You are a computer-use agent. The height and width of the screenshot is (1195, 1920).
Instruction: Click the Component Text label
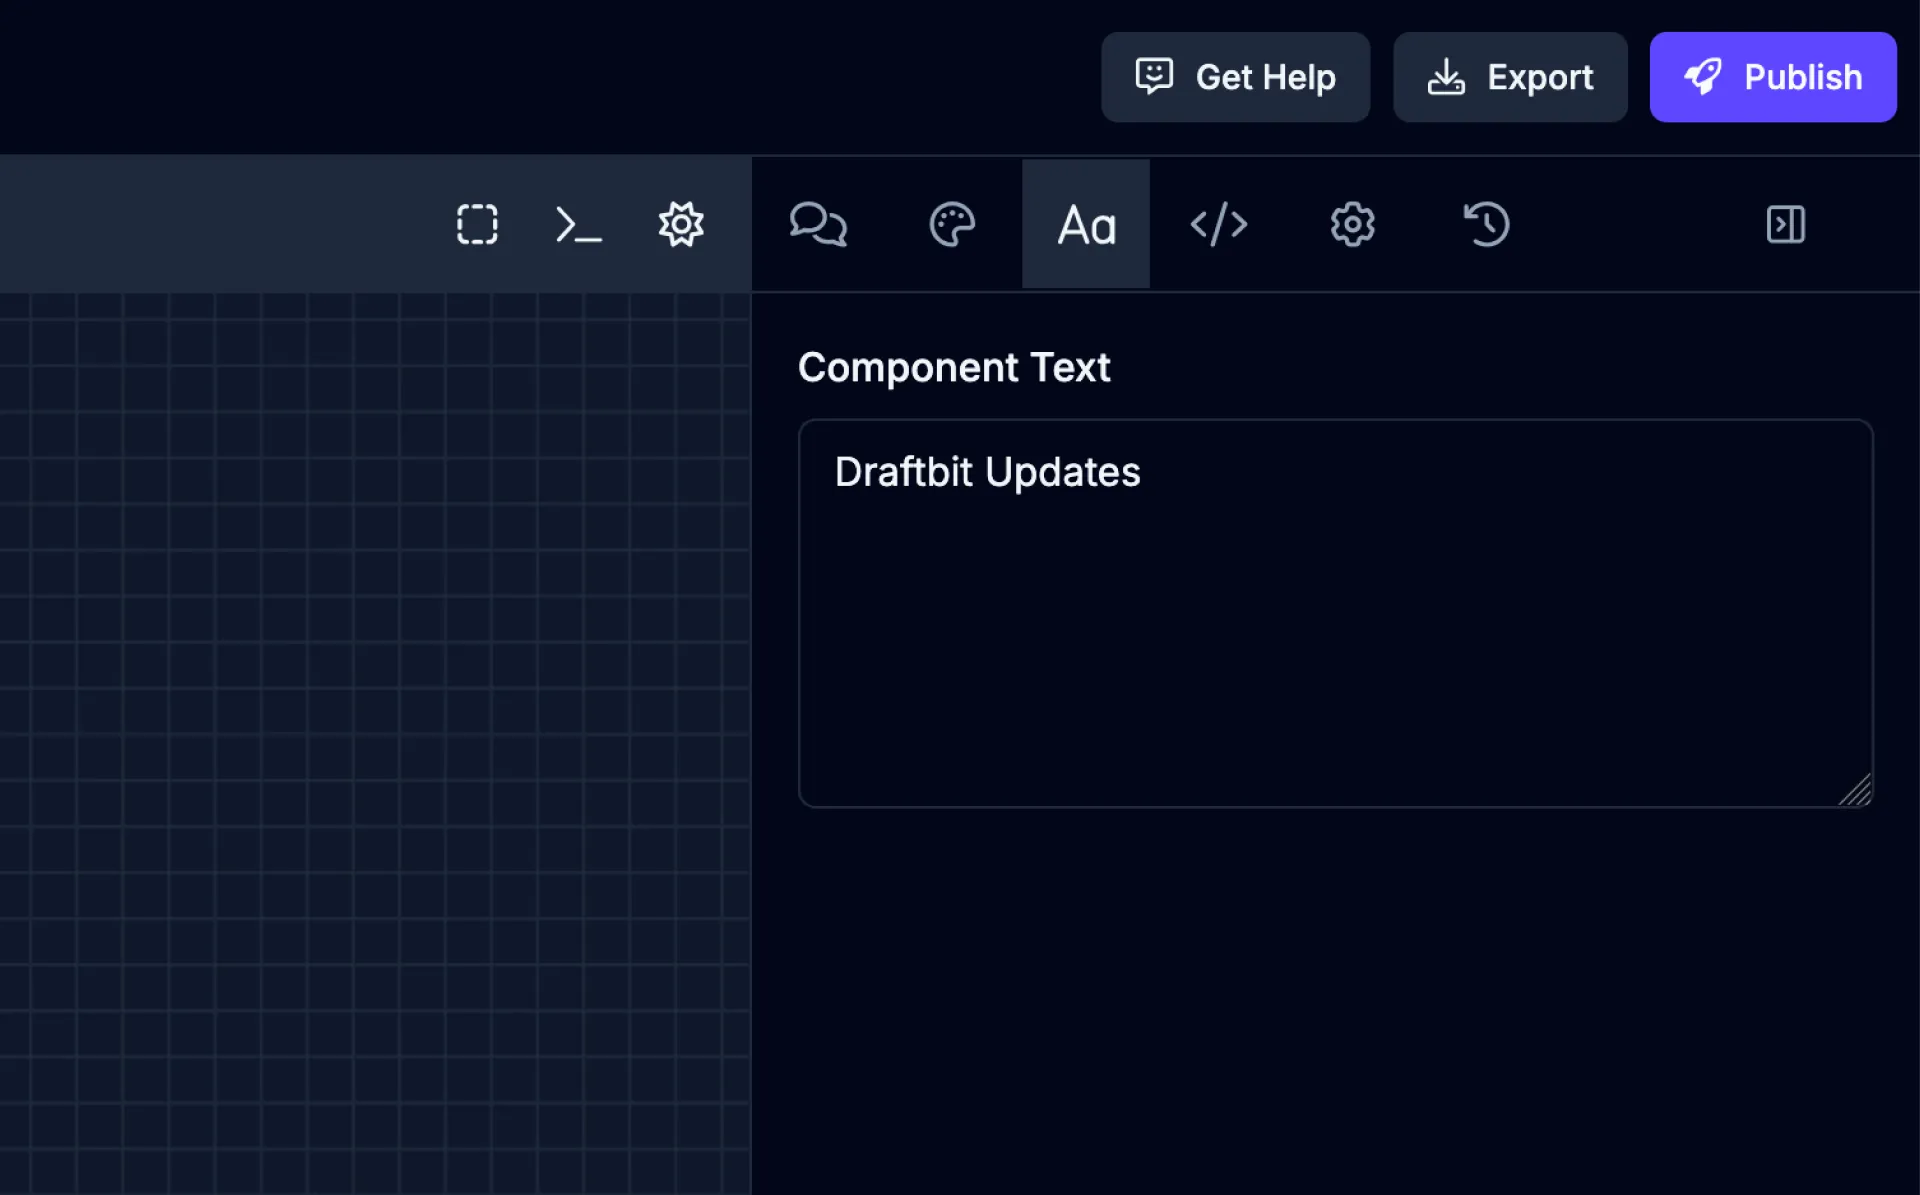(x=953, y=368)
